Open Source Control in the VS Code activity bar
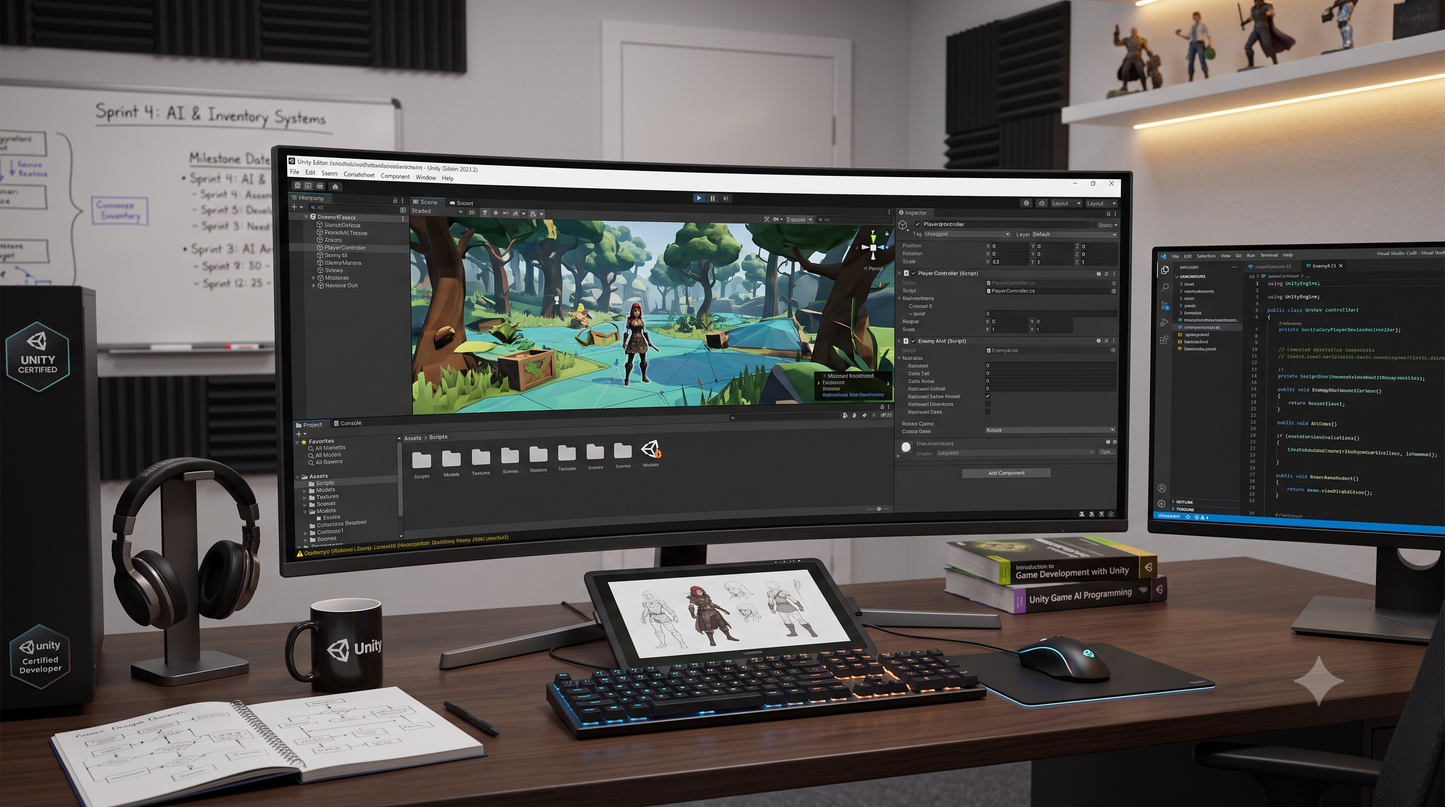Viewport: 1445px width, 807px height. (1165, 306)
